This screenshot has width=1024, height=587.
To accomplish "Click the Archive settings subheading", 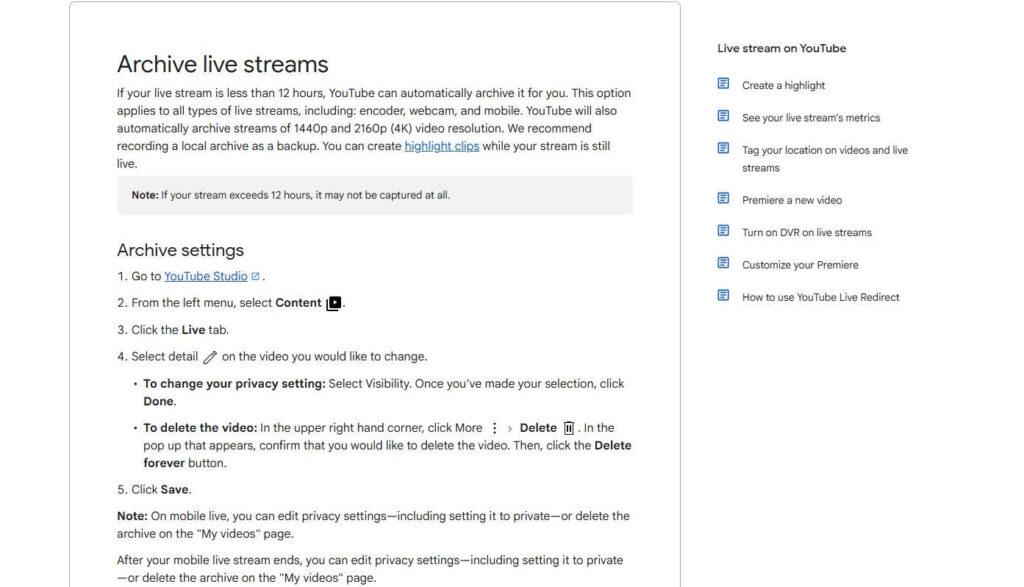I will coord(180,250).
